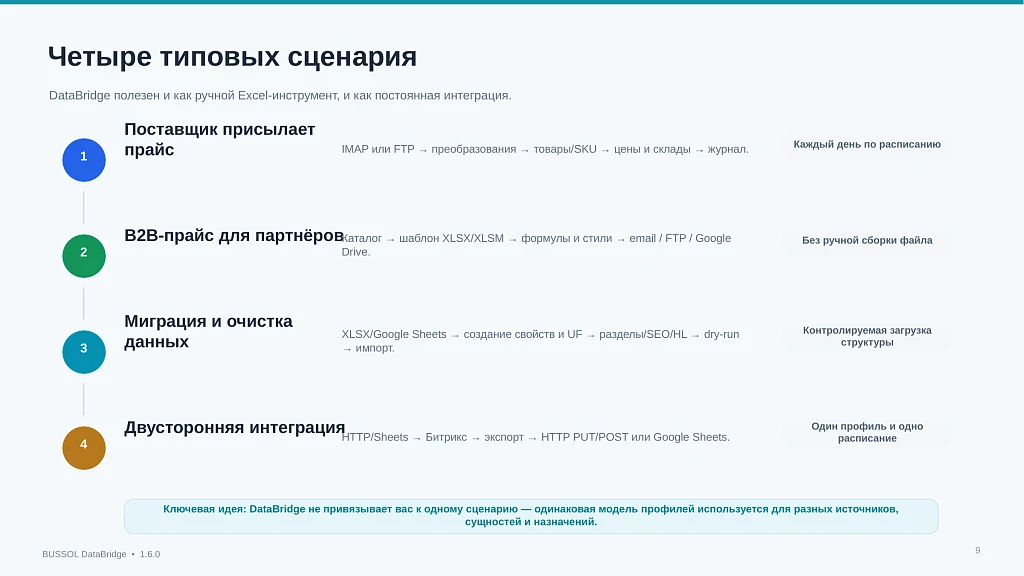Select the 'Четыре типовых сценария' slide title
The width and height of the screenshot is (1024, 576).
pyautogui.click(x=232, y=57)
